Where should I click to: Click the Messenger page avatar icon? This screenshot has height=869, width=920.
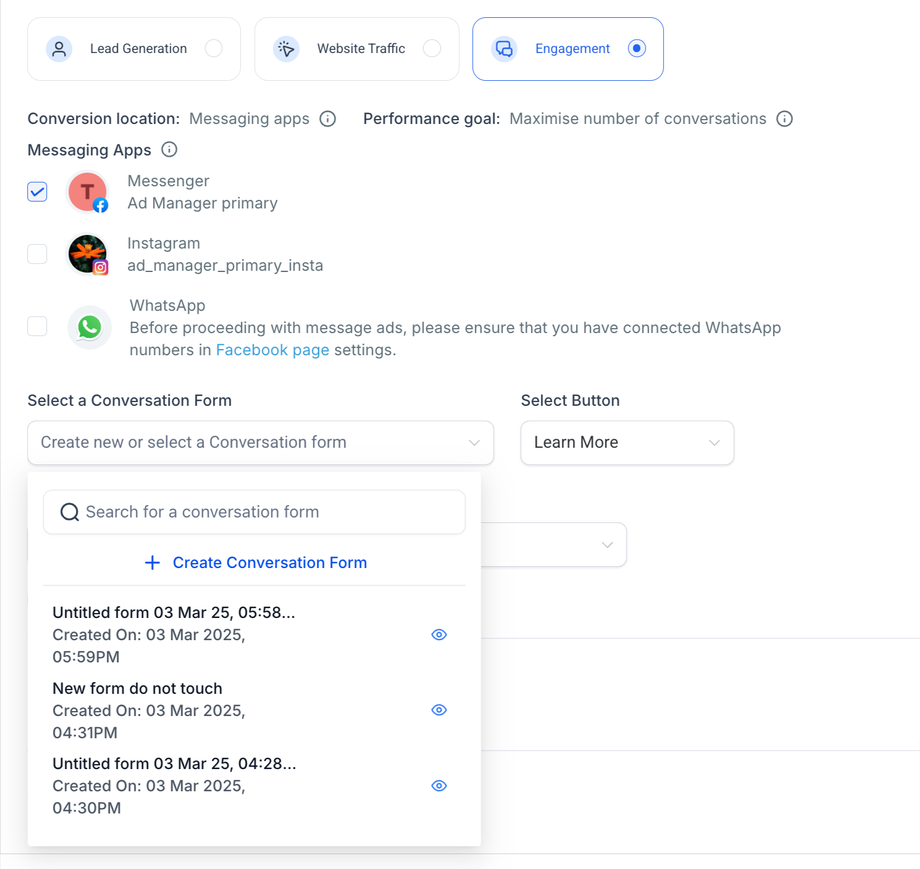(88, 192)
